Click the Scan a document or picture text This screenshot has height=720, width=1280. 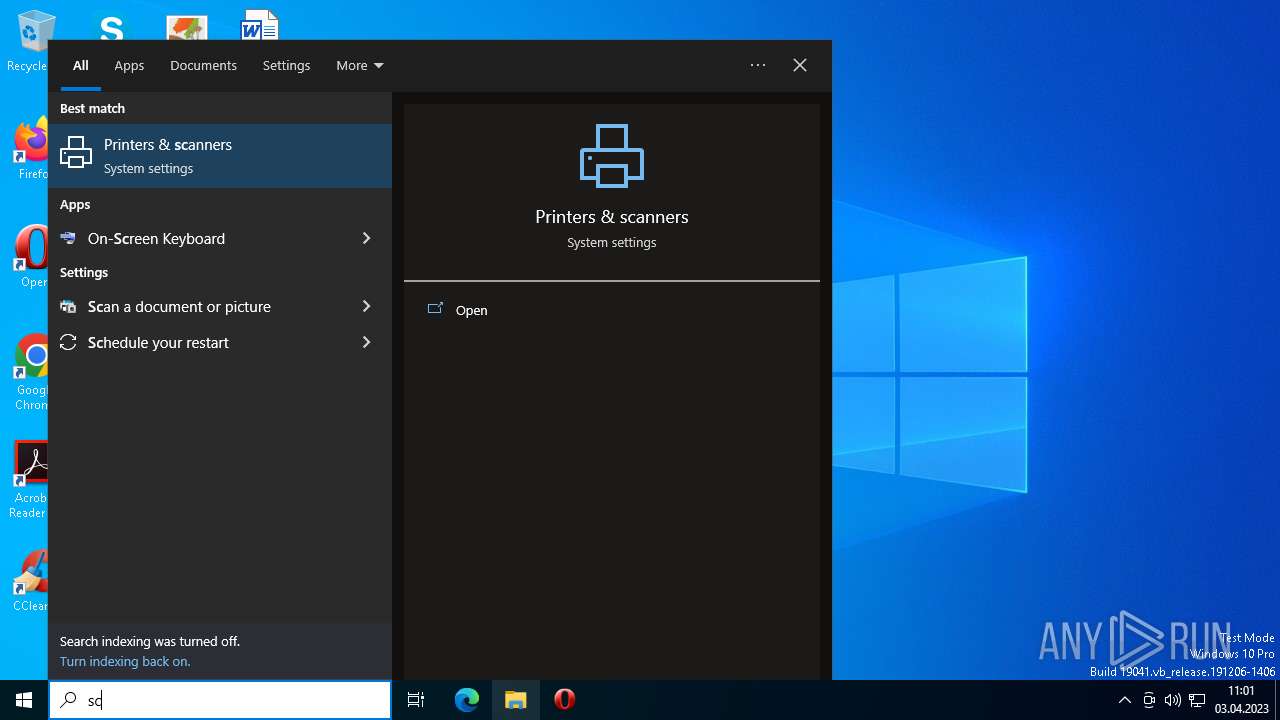[x=179, y=306]
